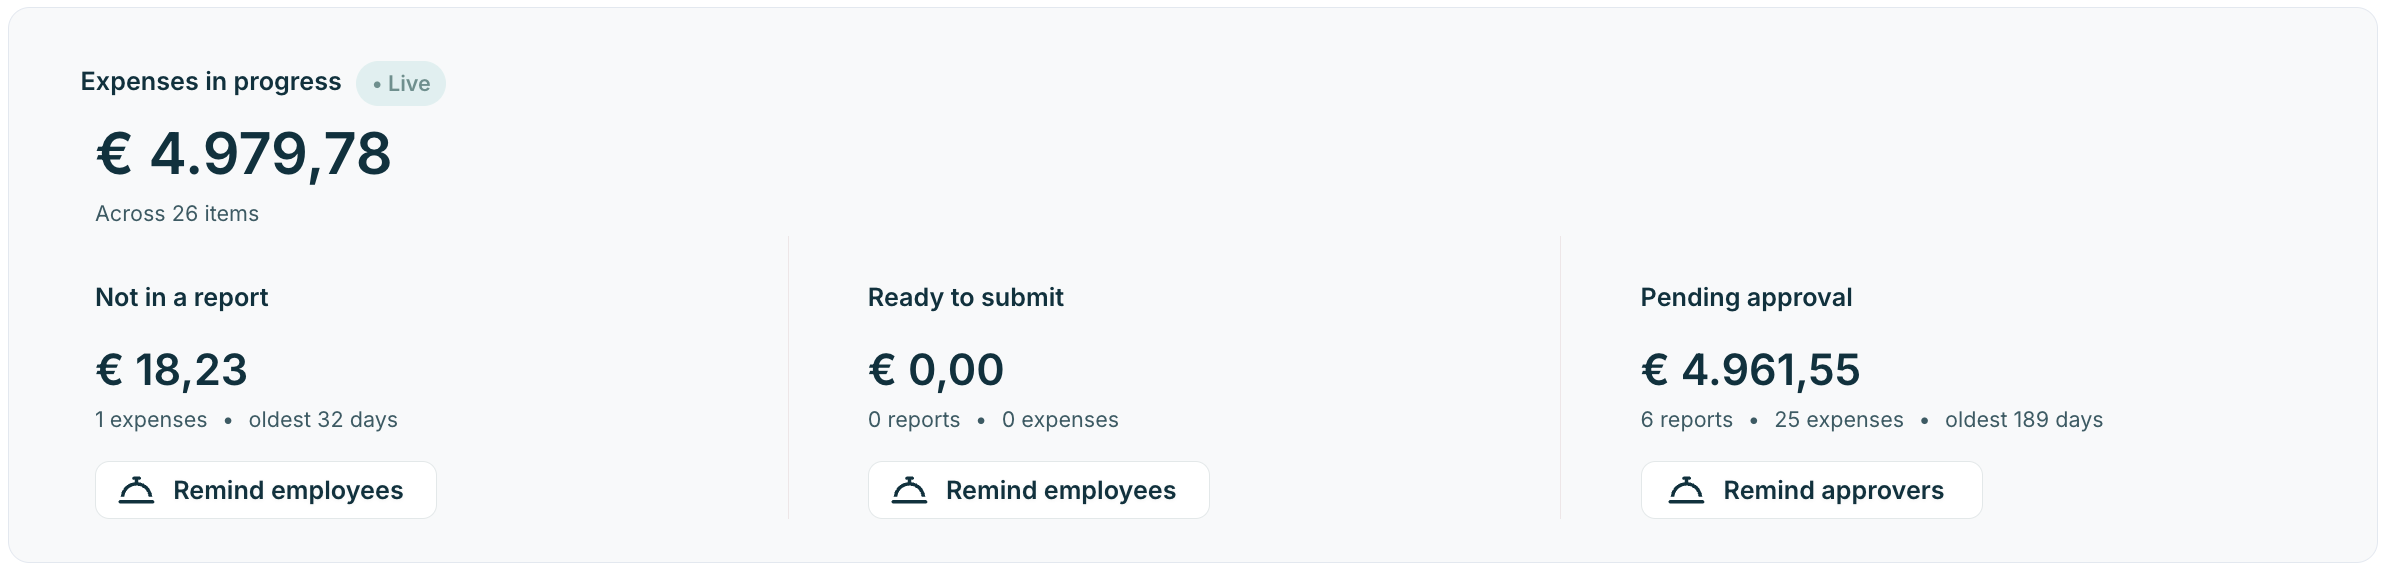
Task: Click the € 0,00 amount
Action: pos(936,370)
